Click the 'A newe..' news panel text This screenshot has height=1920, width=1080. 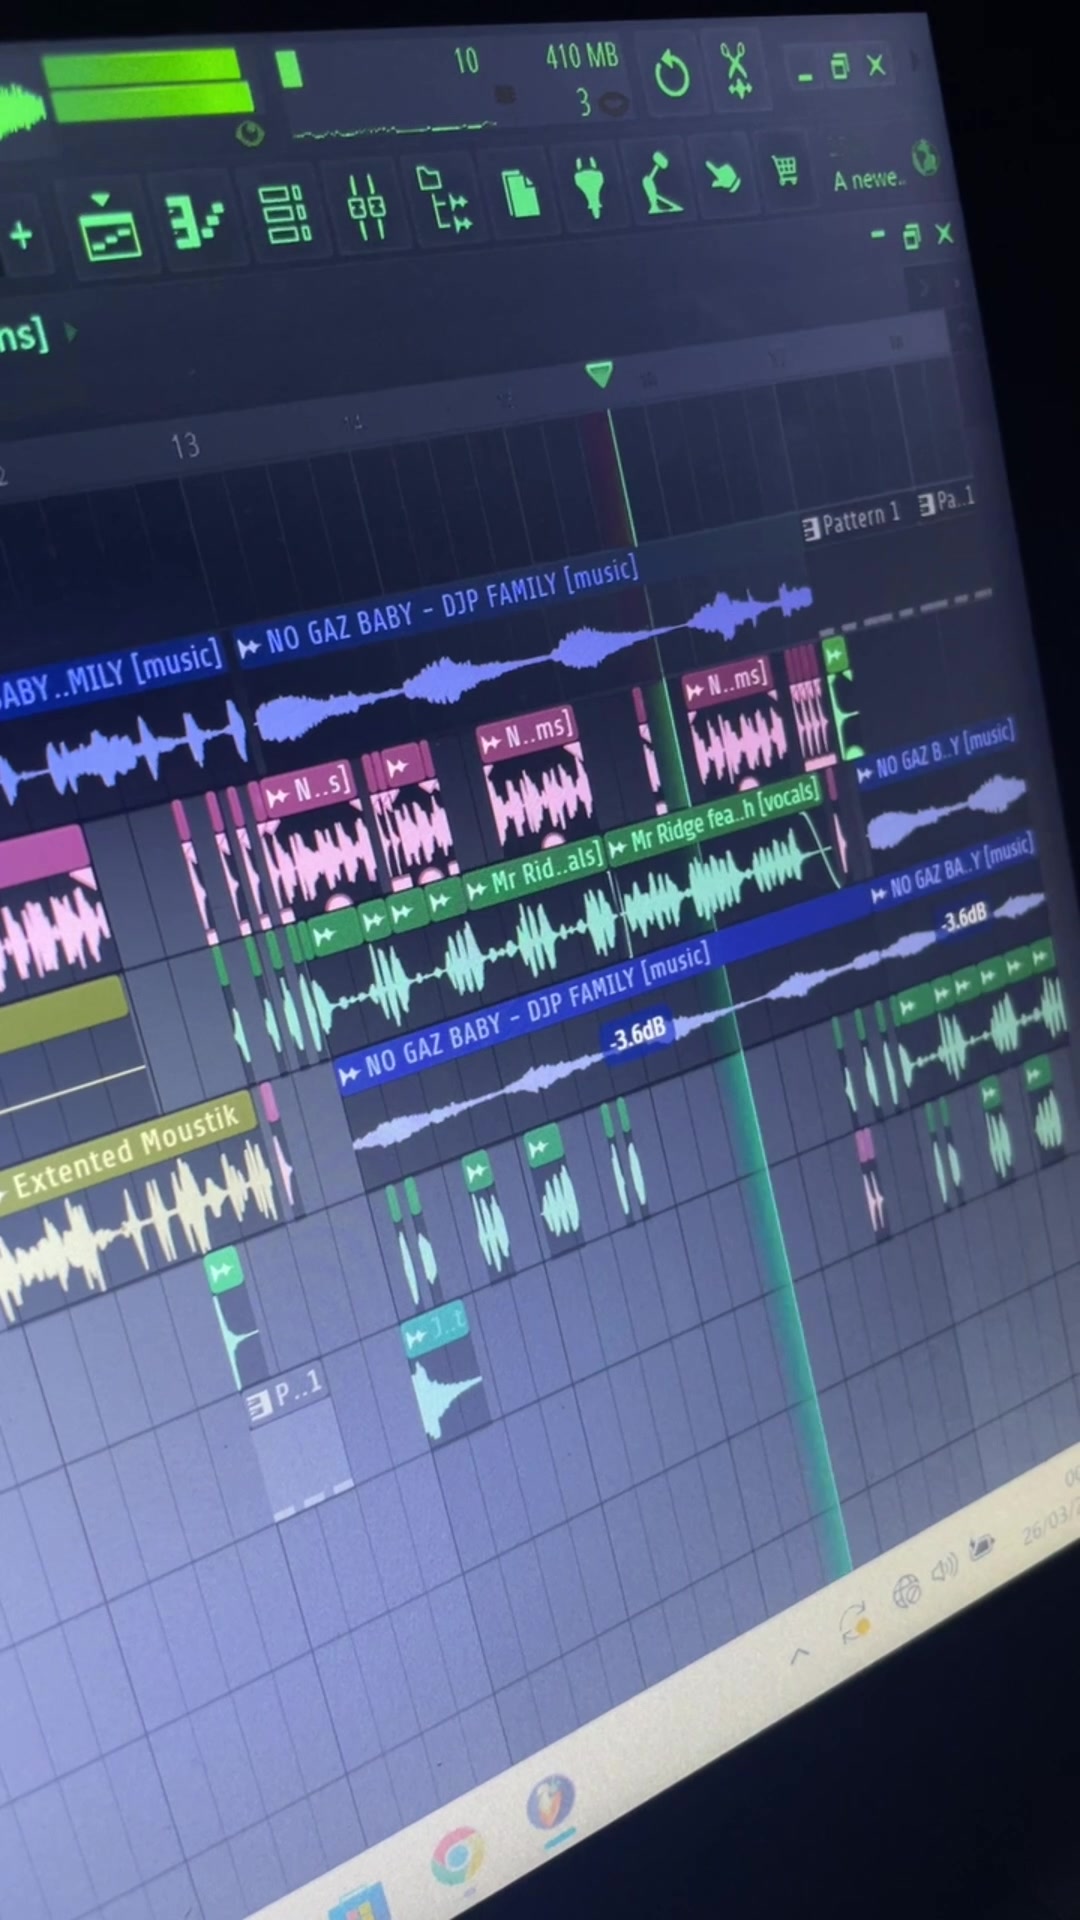(868, 180)
